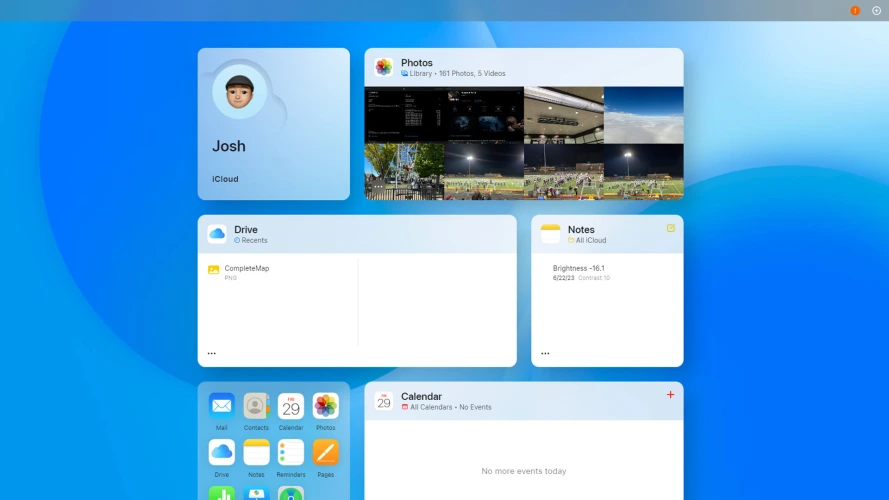The width and height of the screenshot is (889, 500).
Task: Expand the Drive widget more options
Action: tap(211, 353)
